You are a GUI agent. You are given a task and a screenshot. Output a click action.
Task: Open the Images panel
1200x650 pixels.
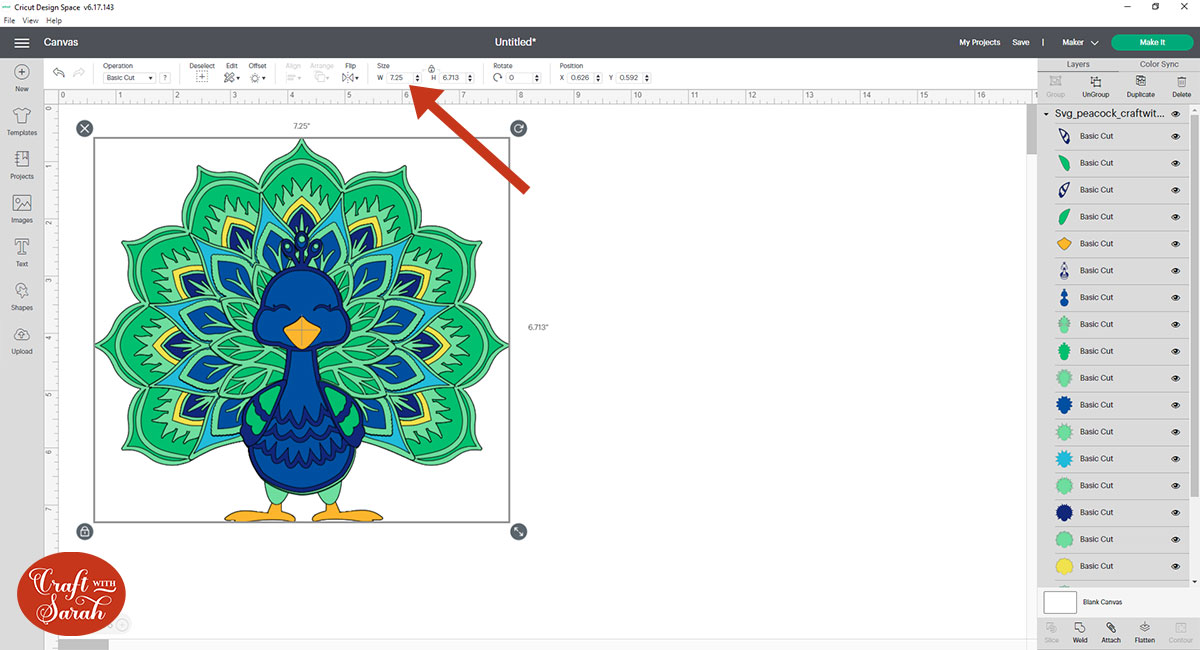coord(21,207)
